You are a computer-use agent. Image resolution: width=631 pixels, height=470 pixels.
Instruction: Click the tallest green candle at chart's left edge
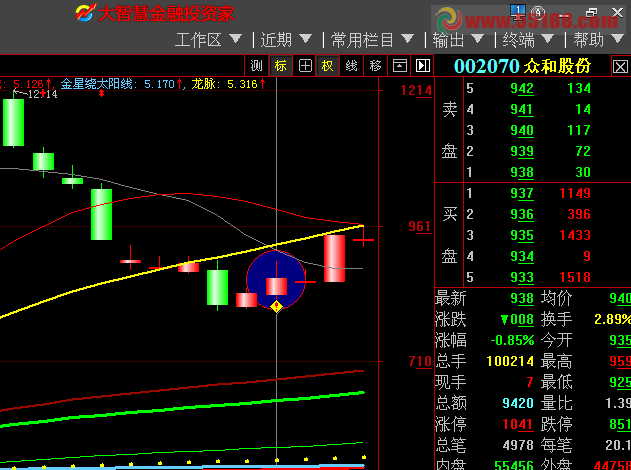click(13, 122)
